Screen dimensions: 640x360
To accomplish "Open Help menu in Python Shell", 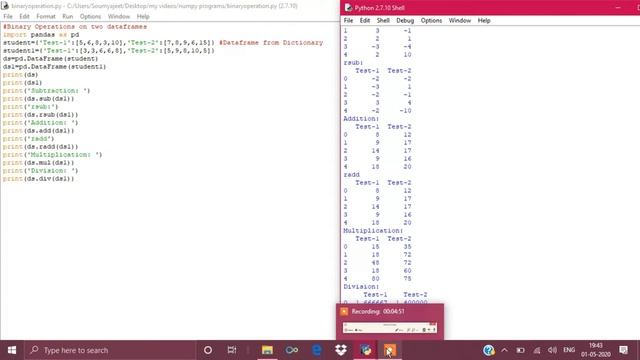I will coord(484,20).
